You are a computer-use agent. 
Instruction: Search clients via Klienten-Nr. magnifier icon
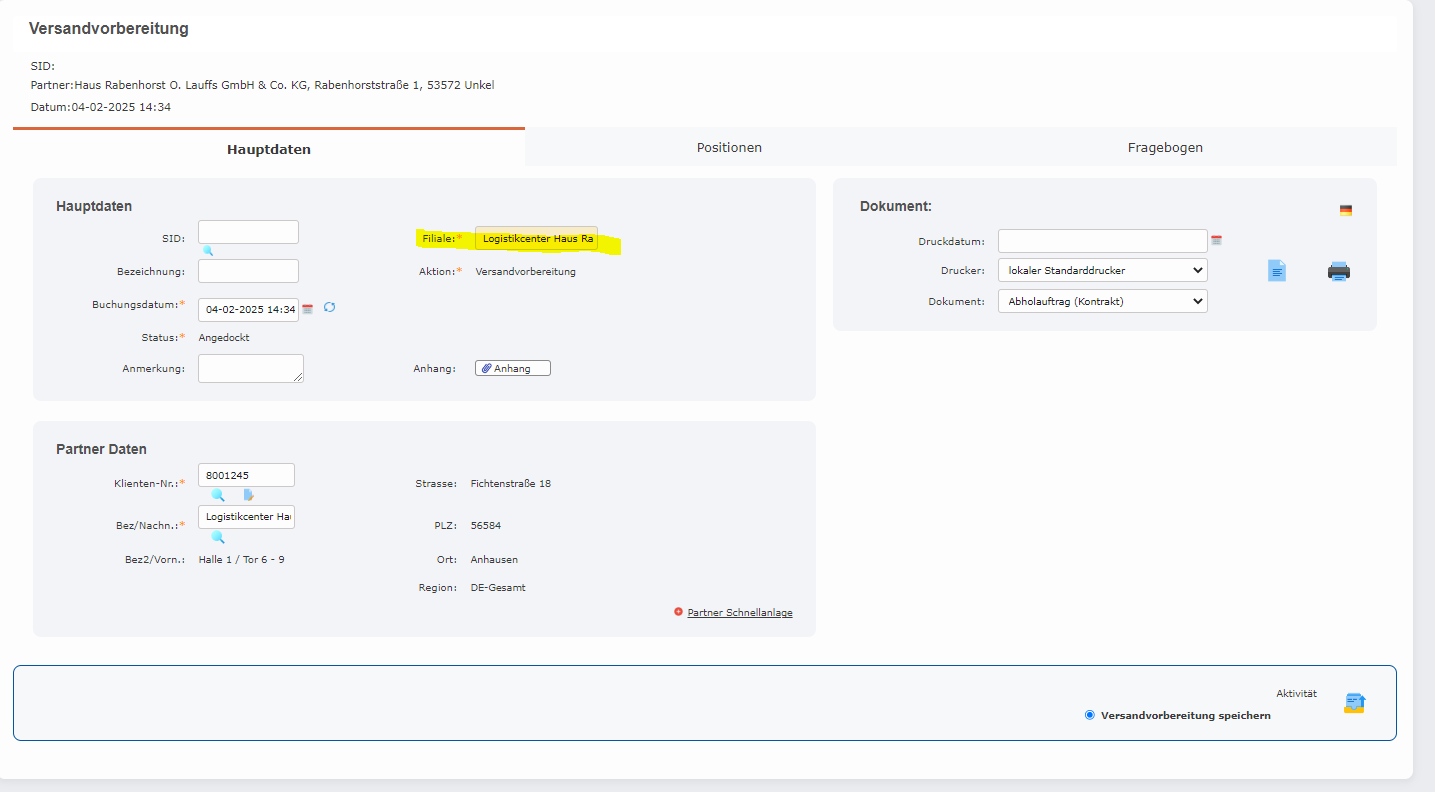(x=218, y=495)
